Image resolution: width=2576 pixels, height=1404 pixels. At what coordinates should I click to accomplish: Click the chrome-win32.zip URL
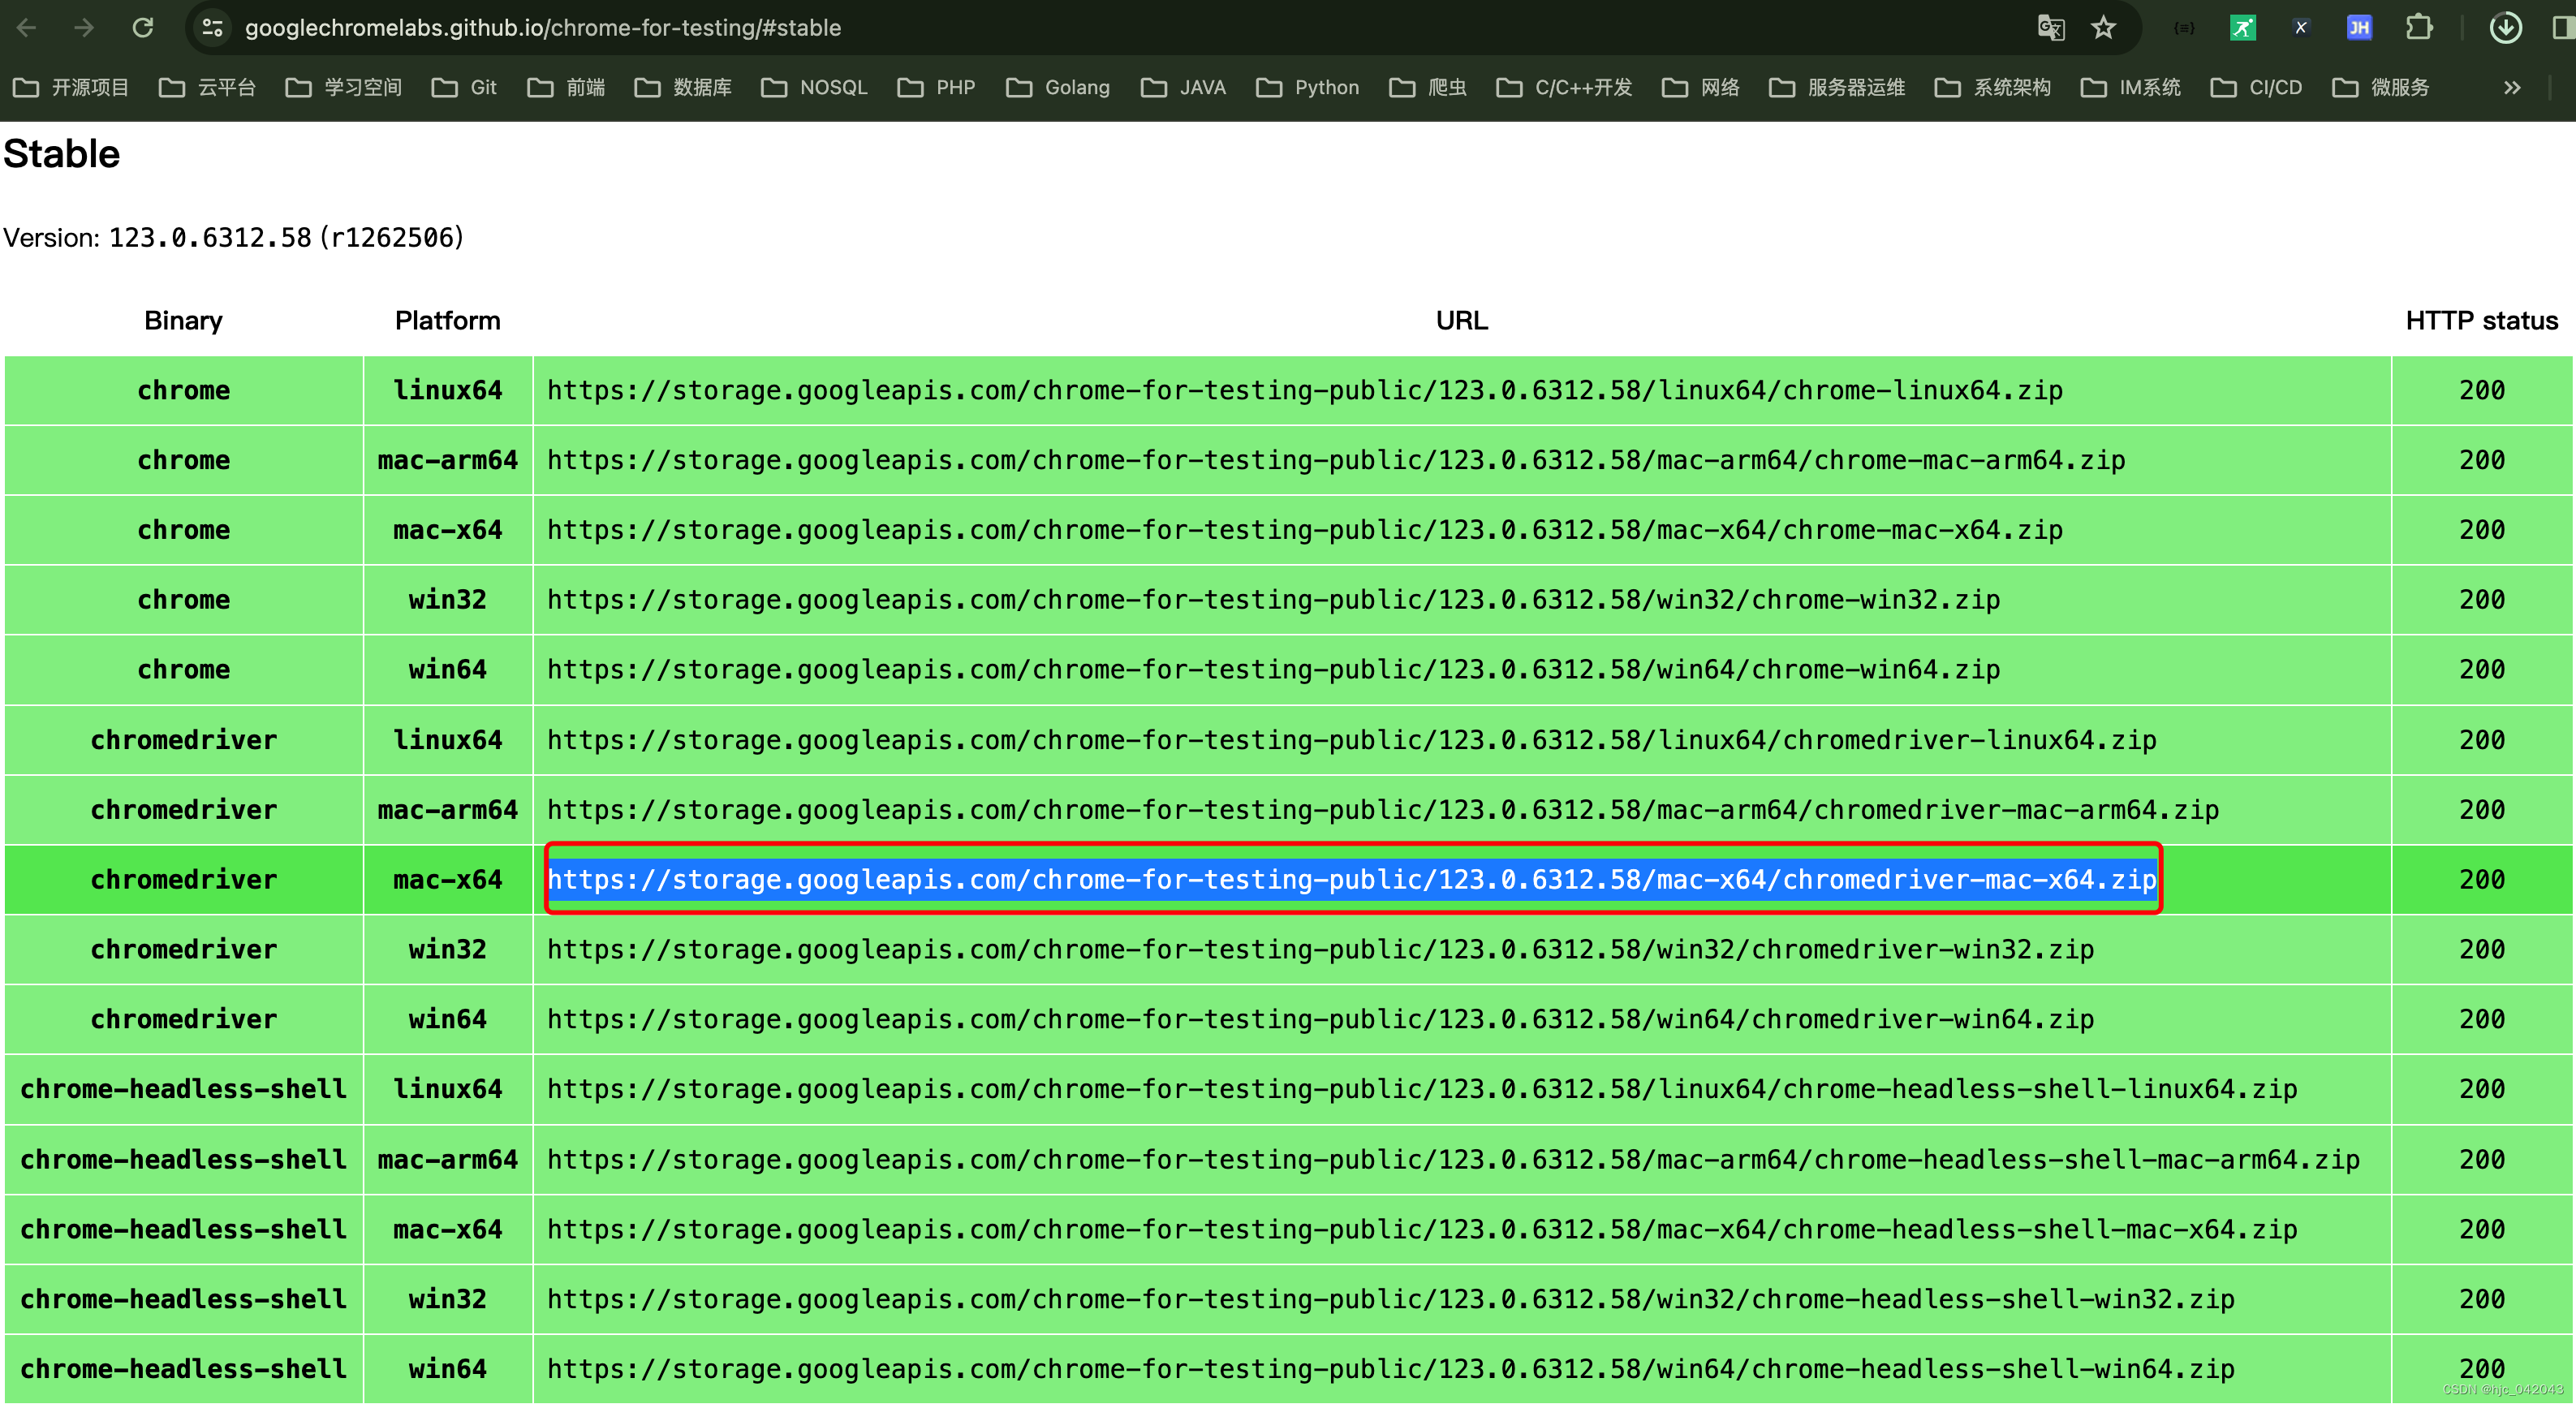(x=1273, y=600)
